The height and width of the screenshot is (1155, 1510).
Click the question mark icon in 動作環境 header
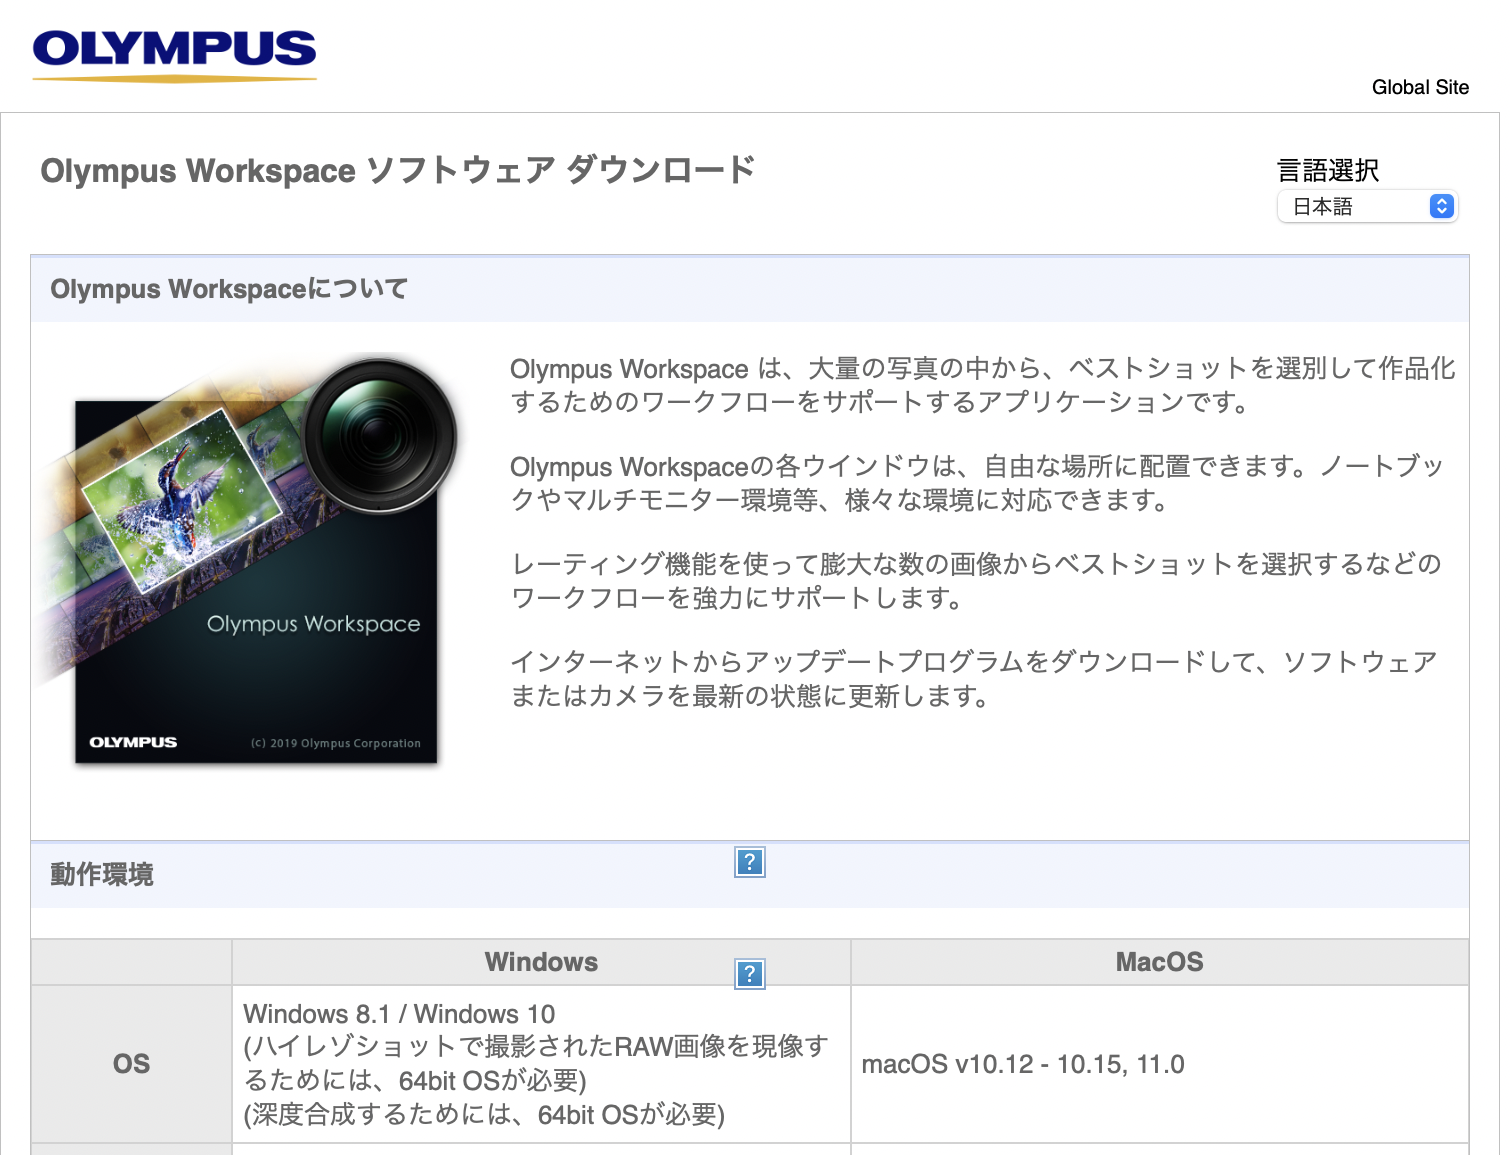(x=750, y=862)
